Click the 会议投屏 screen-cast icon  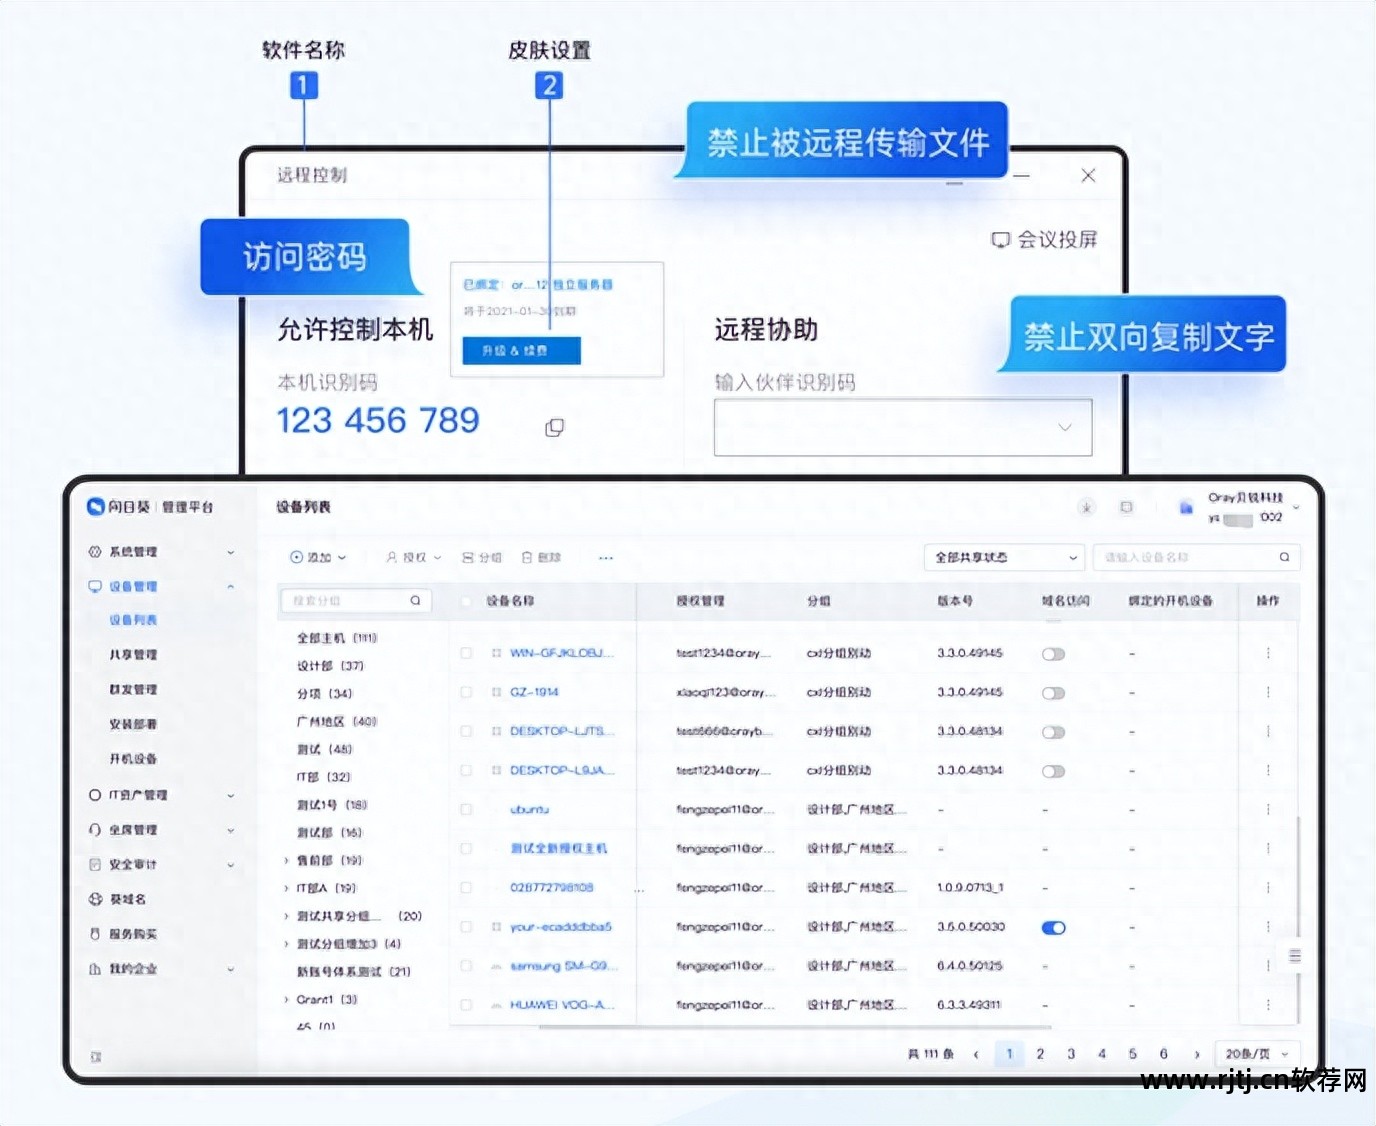click(x=1000, y=240)
